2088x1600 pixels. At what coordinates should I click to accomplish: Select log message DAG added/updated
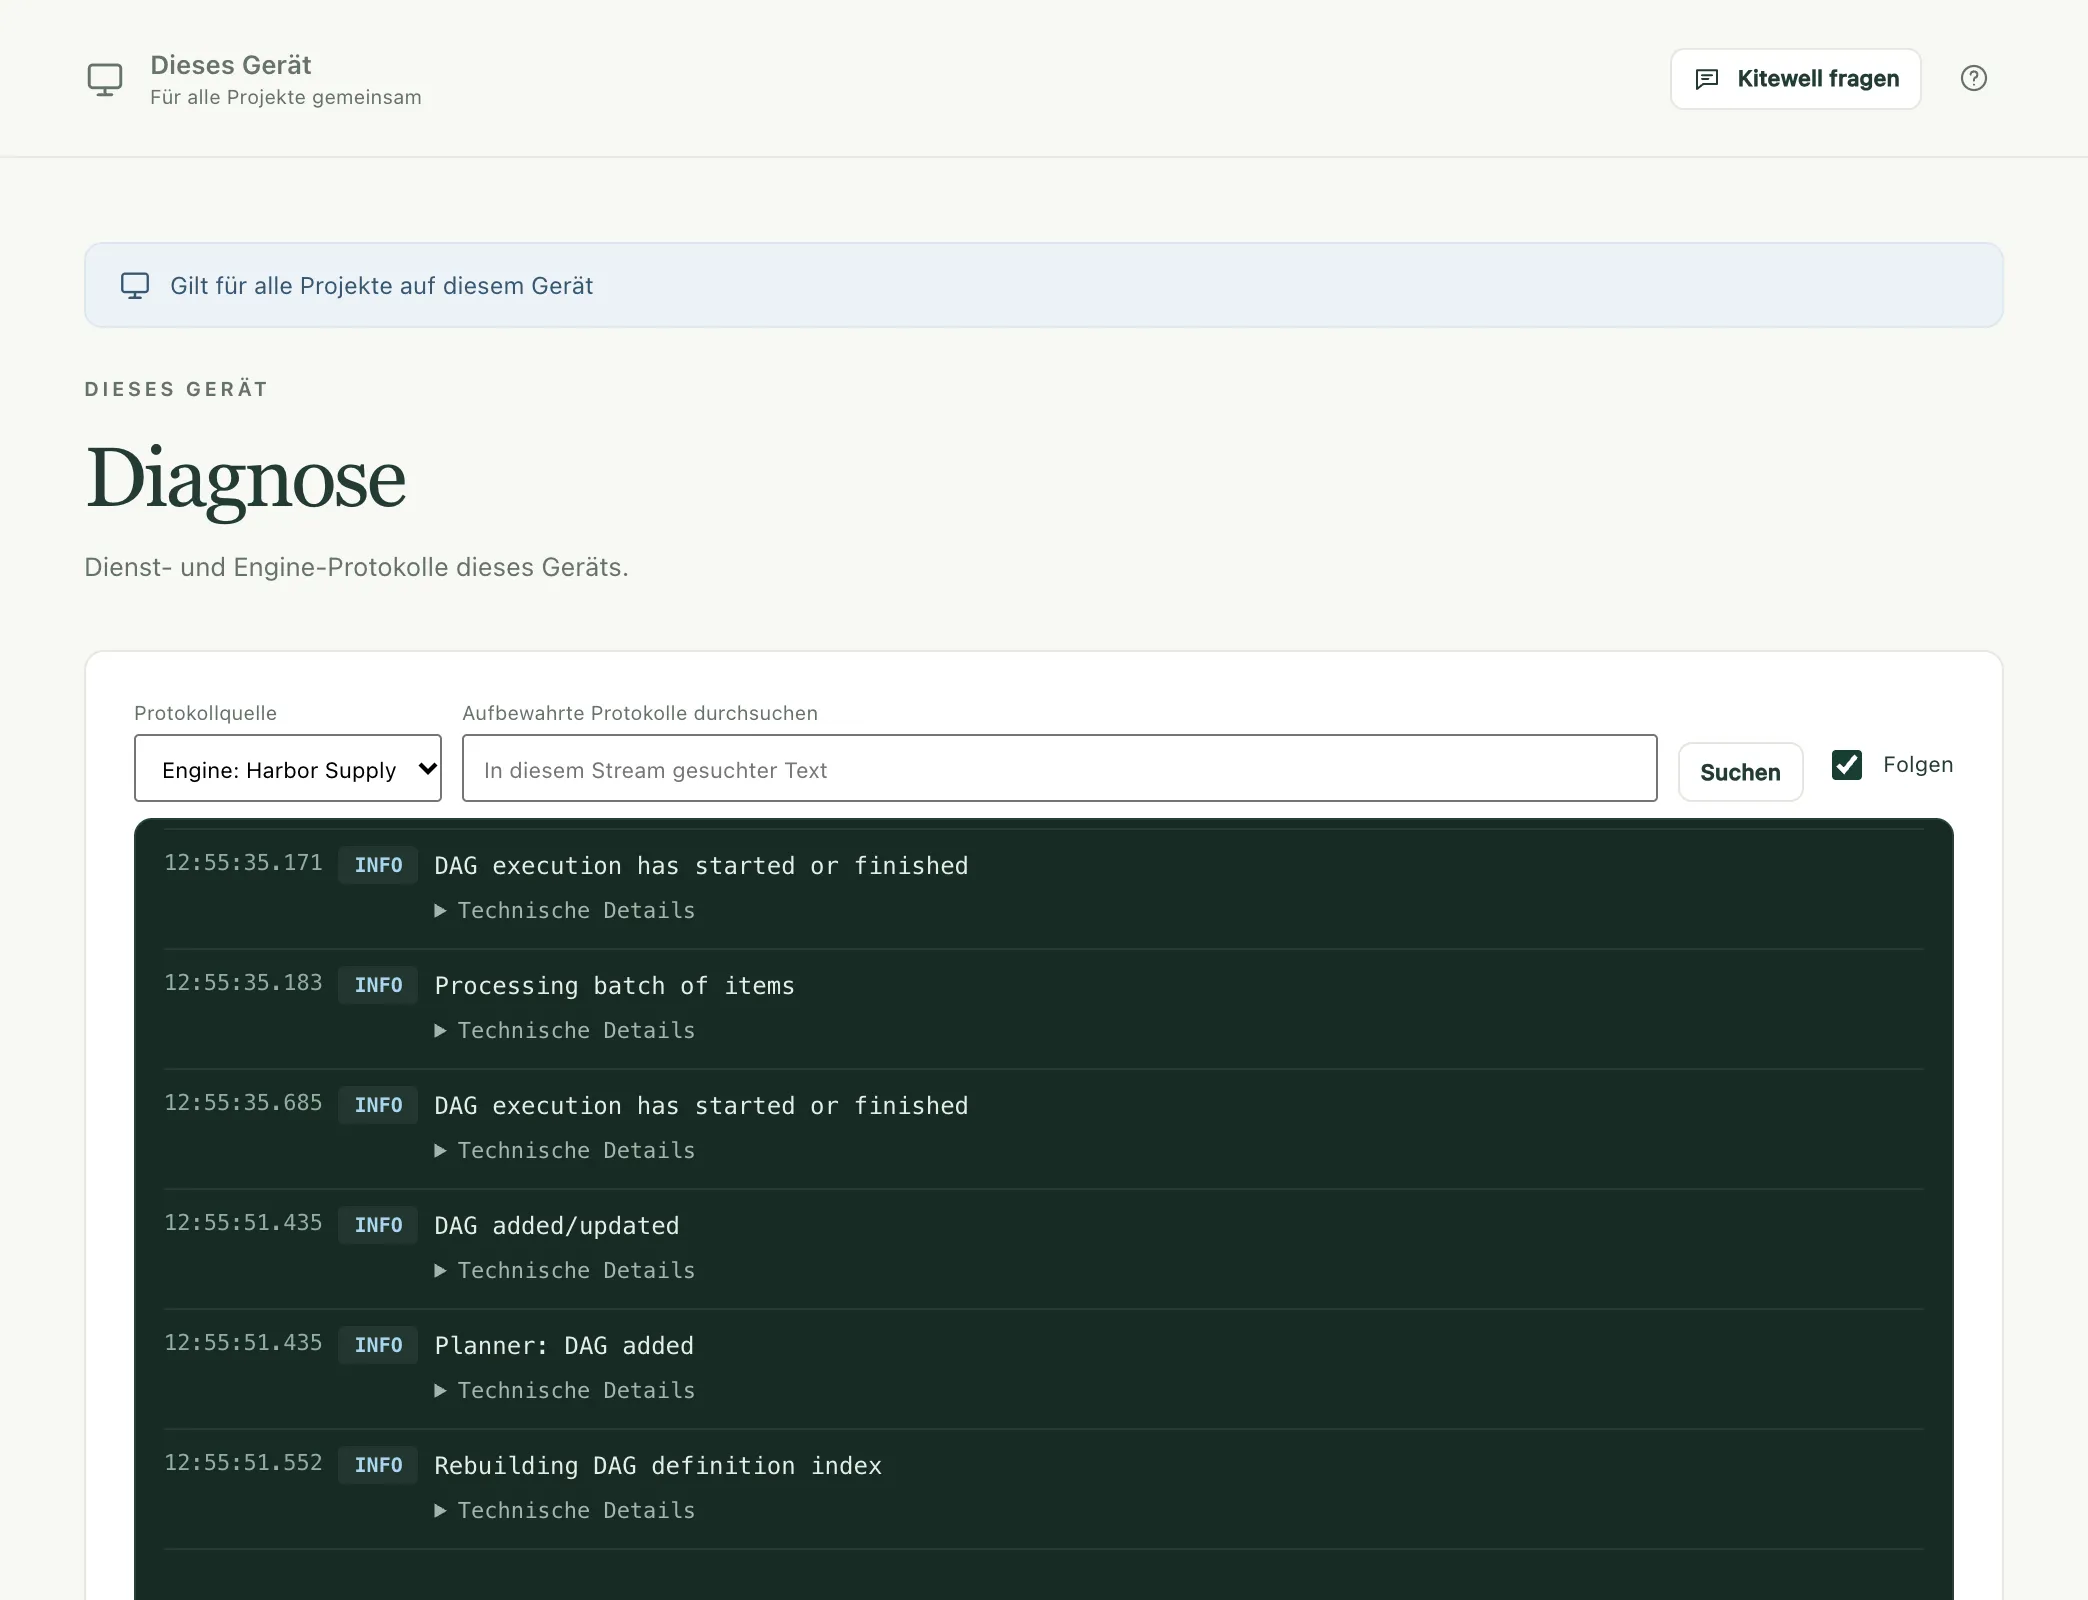pyautogui.click(x=557, y=1226)
